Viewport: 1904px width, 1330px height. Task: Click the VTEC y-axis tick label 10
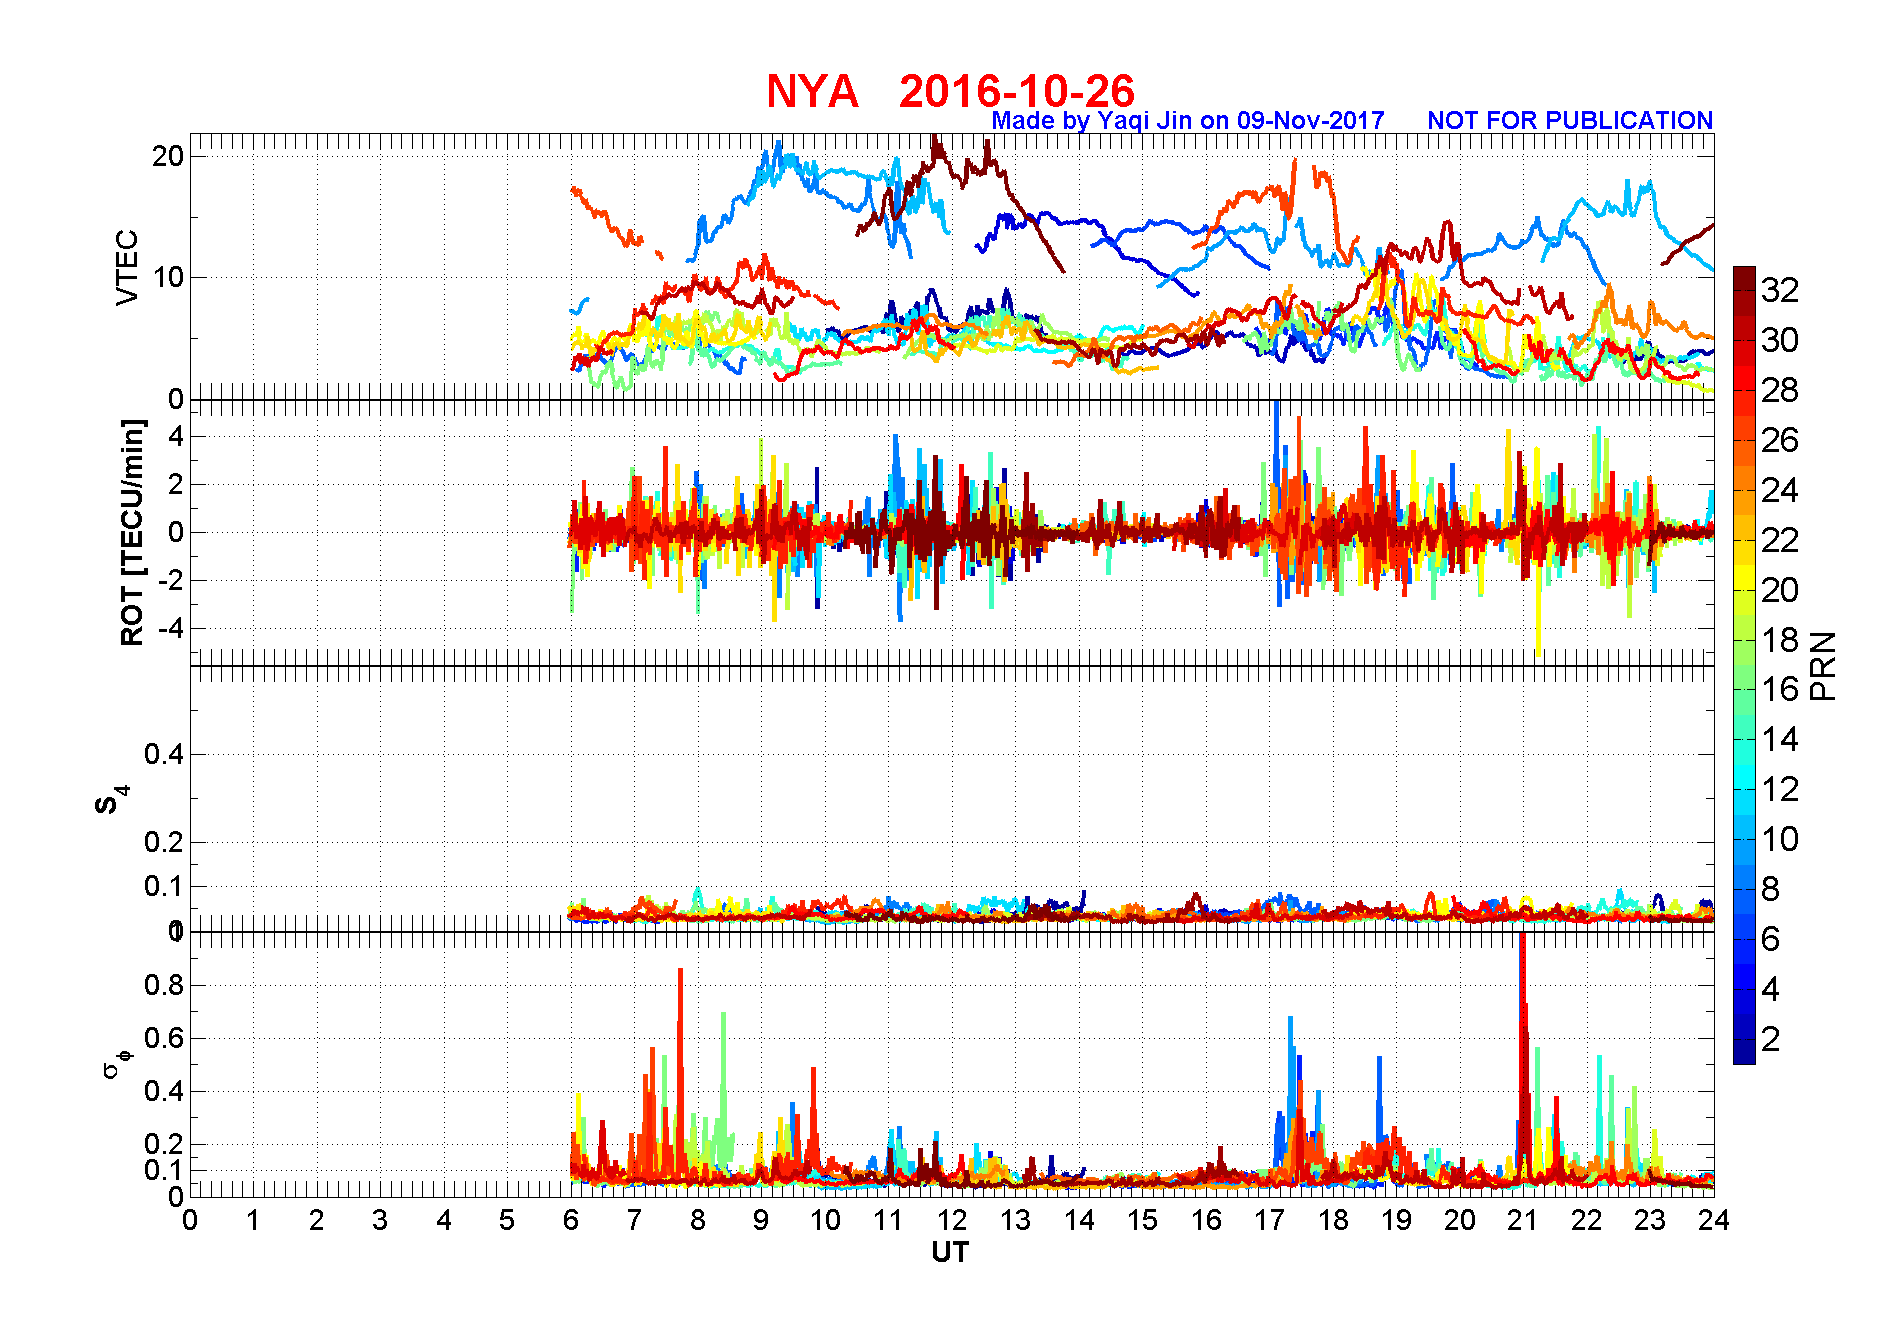coord(168,277)
